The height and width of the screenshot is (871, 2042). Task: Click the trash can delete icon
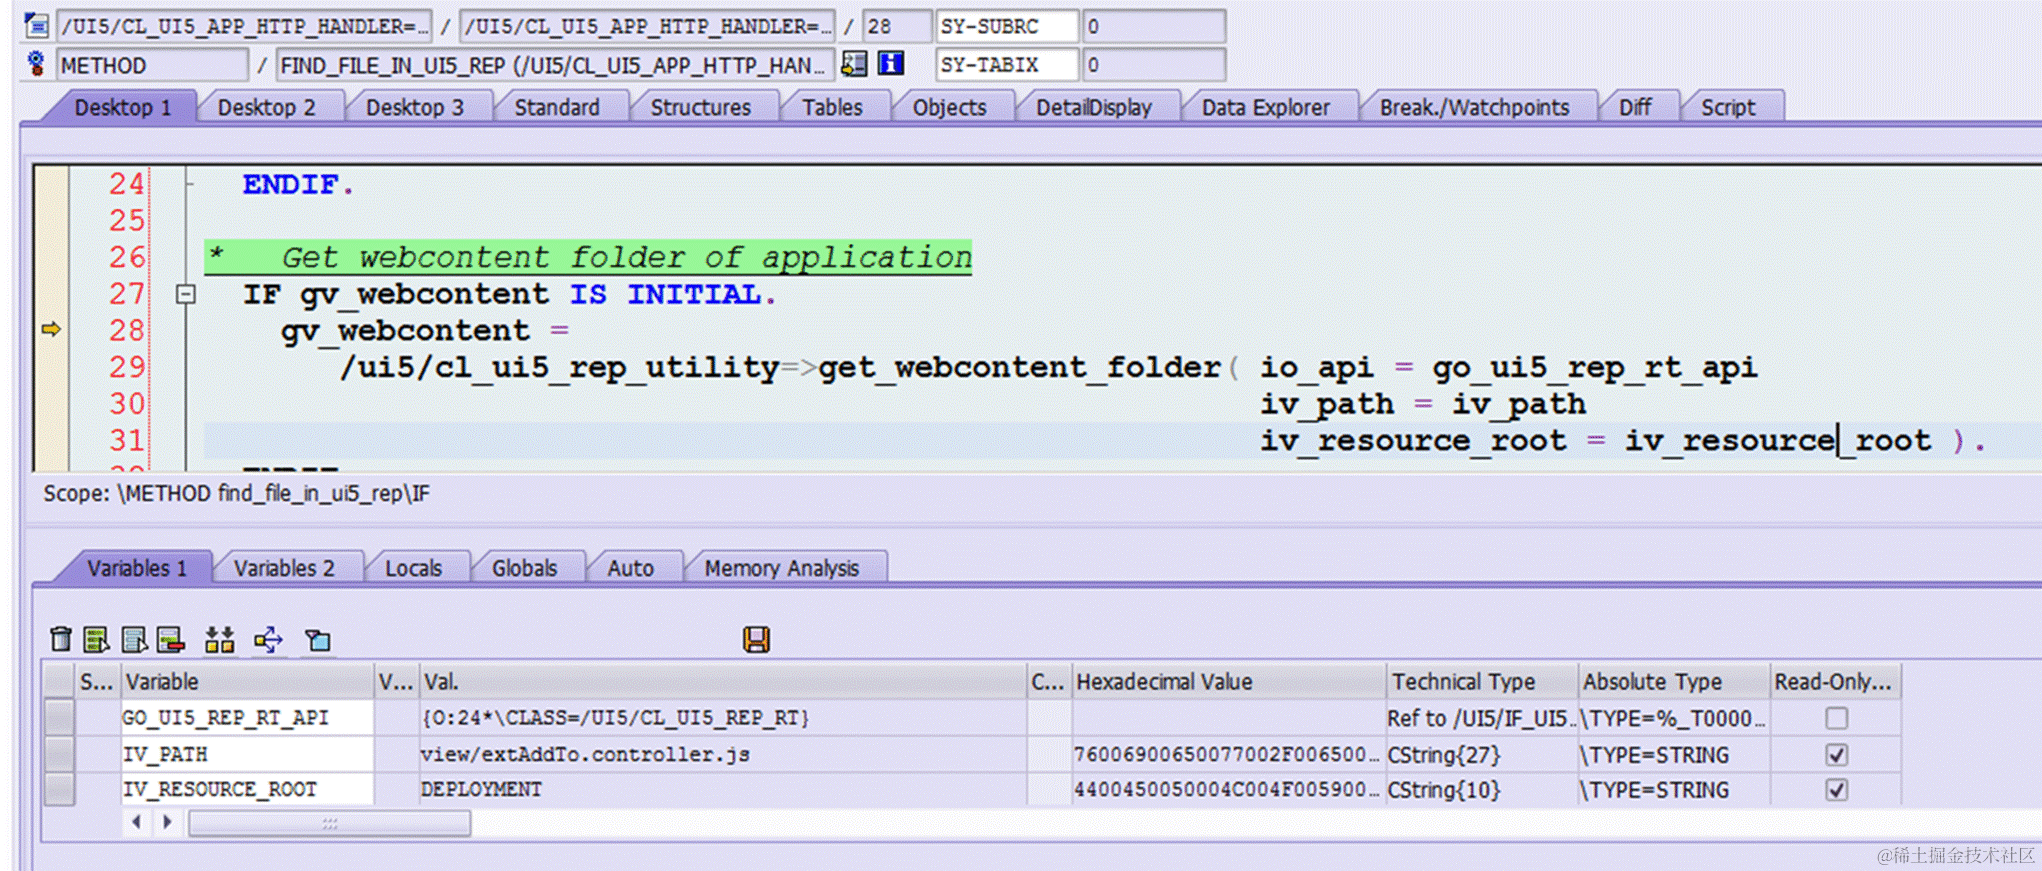tap(61, 639)
